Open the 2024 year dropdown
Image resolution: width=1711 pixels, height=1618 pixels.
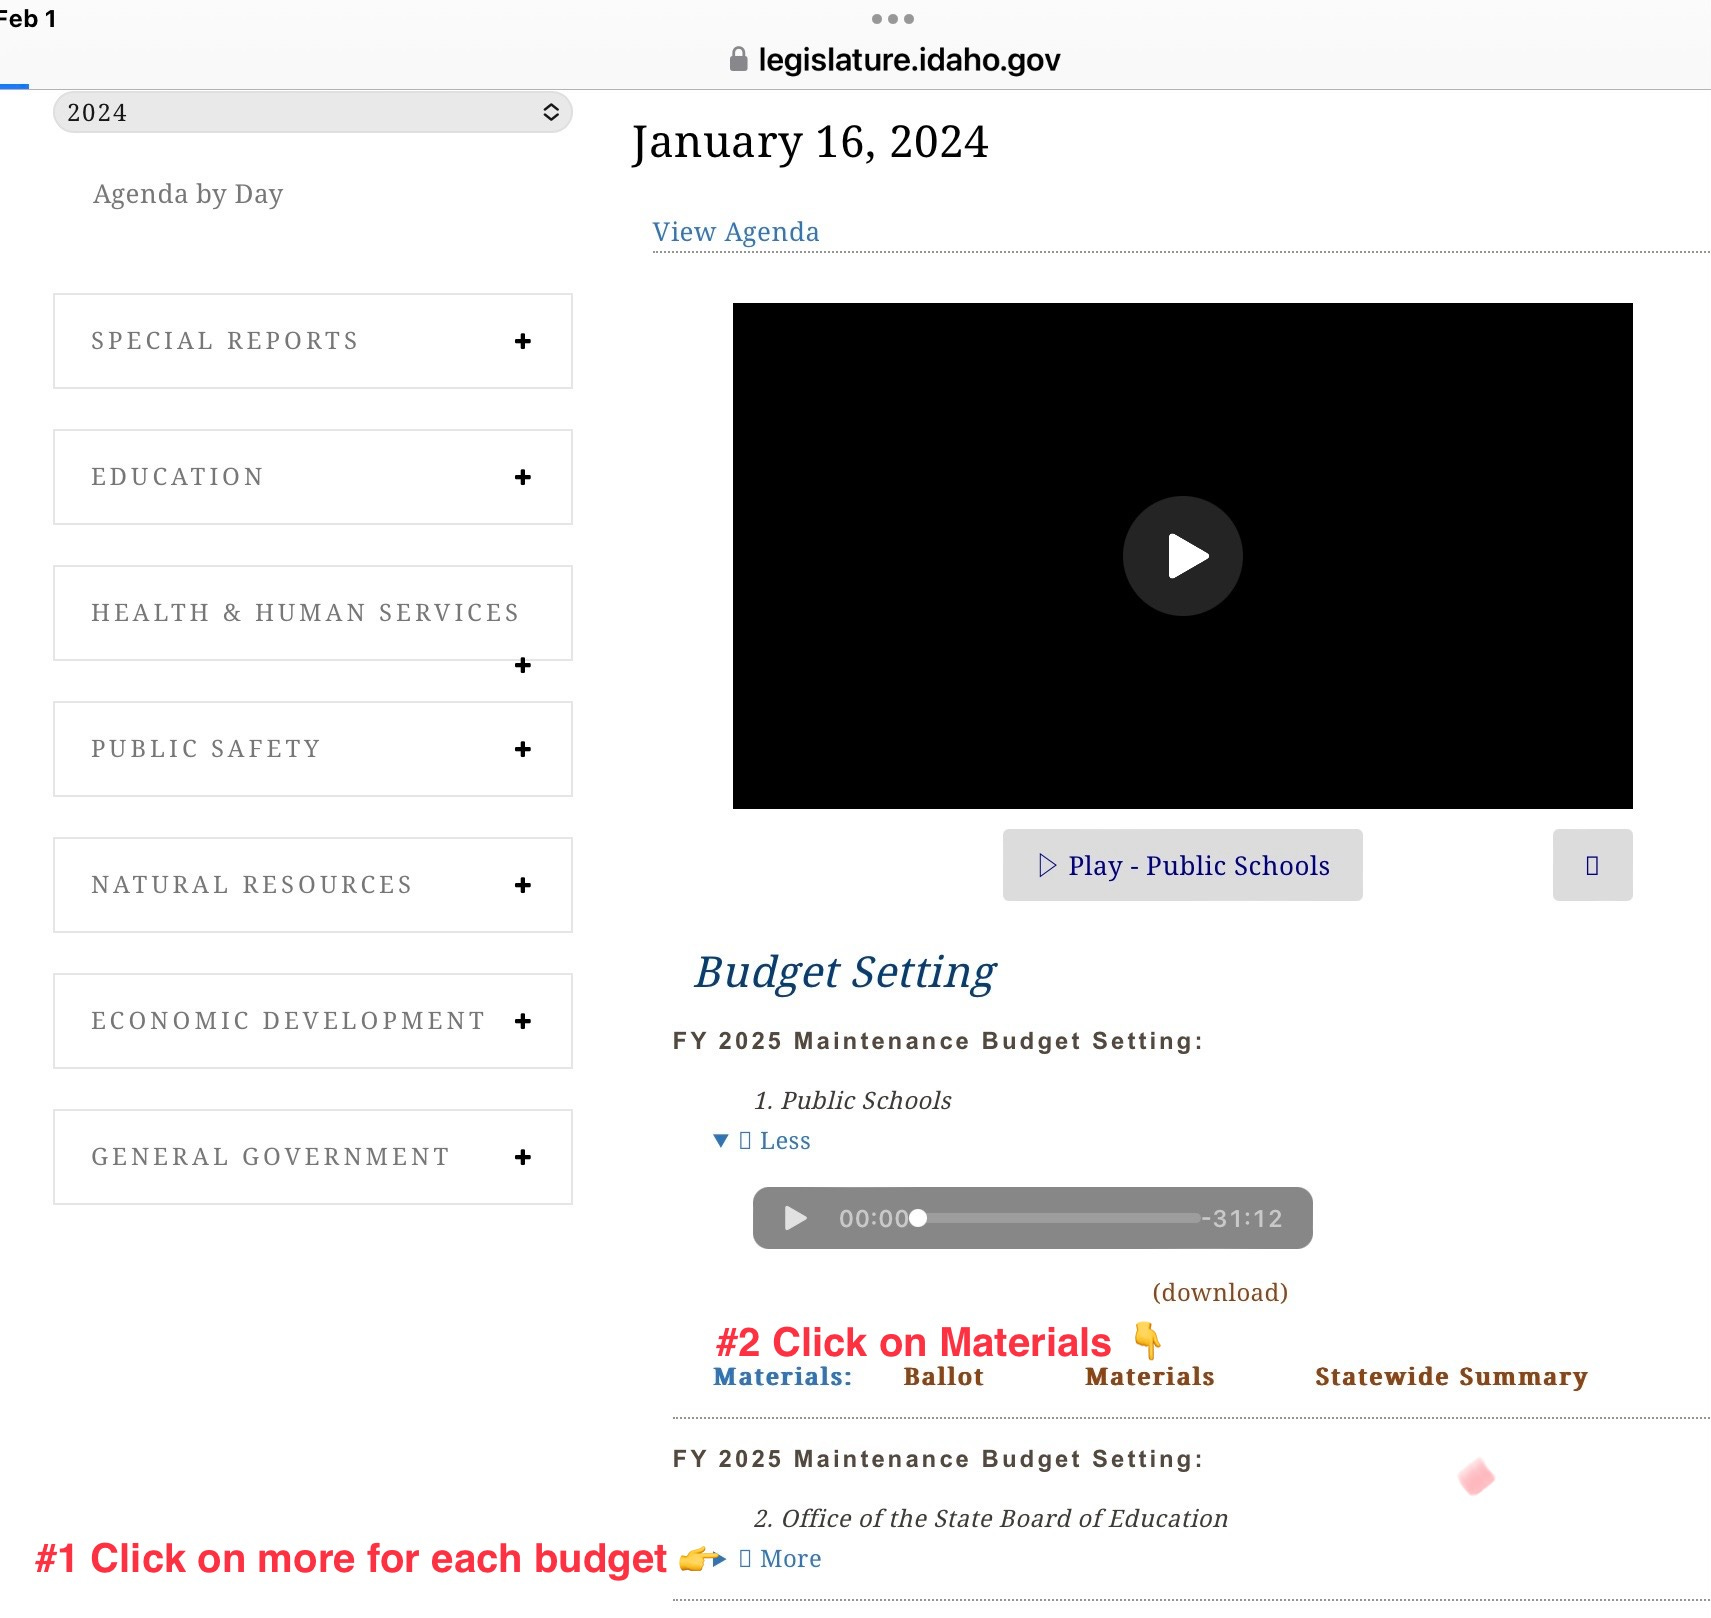pyautogui.click(x=312, y=112)
